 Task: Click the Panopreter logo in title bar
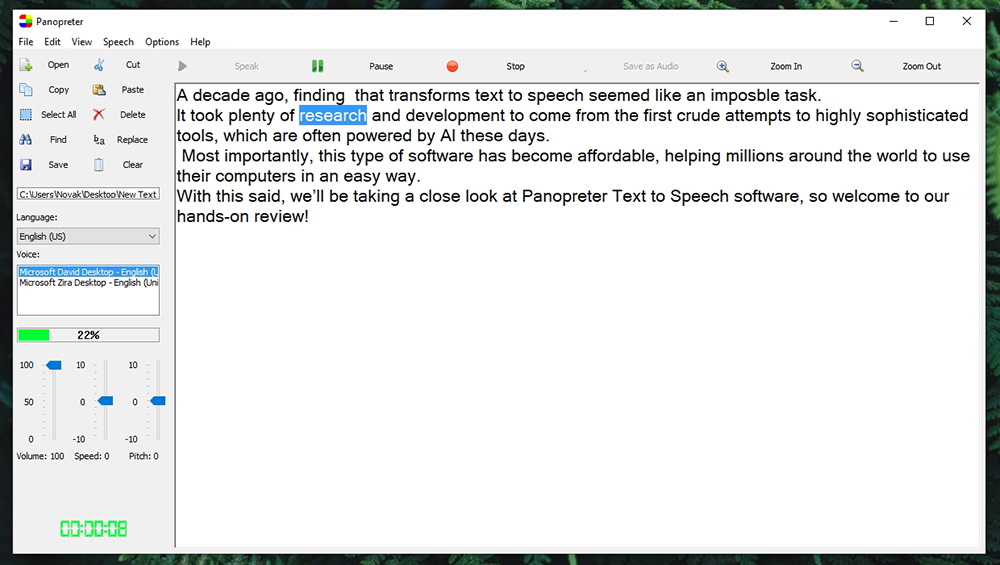(26, 22)
